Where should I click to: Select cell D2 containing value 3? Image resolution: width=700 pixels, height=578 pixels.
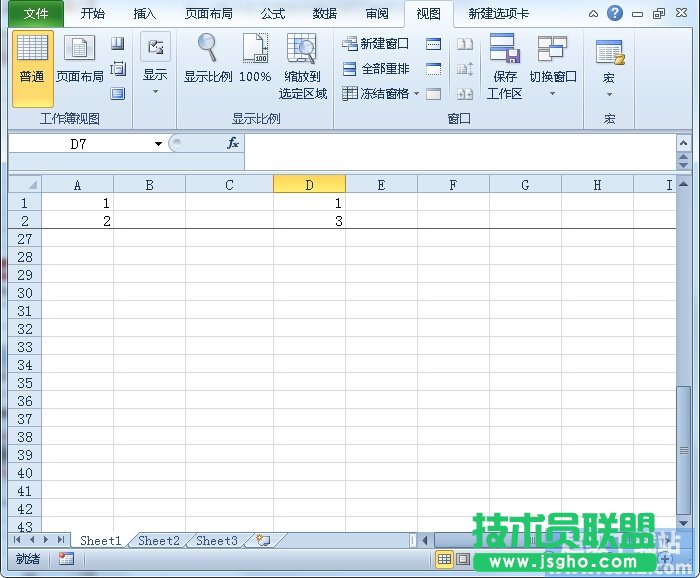tap(309, 221)
